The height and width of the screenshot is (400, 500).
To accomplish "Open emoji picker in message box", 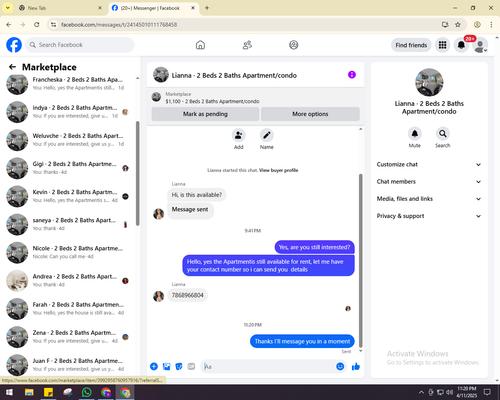I will (x=340, y=367).
